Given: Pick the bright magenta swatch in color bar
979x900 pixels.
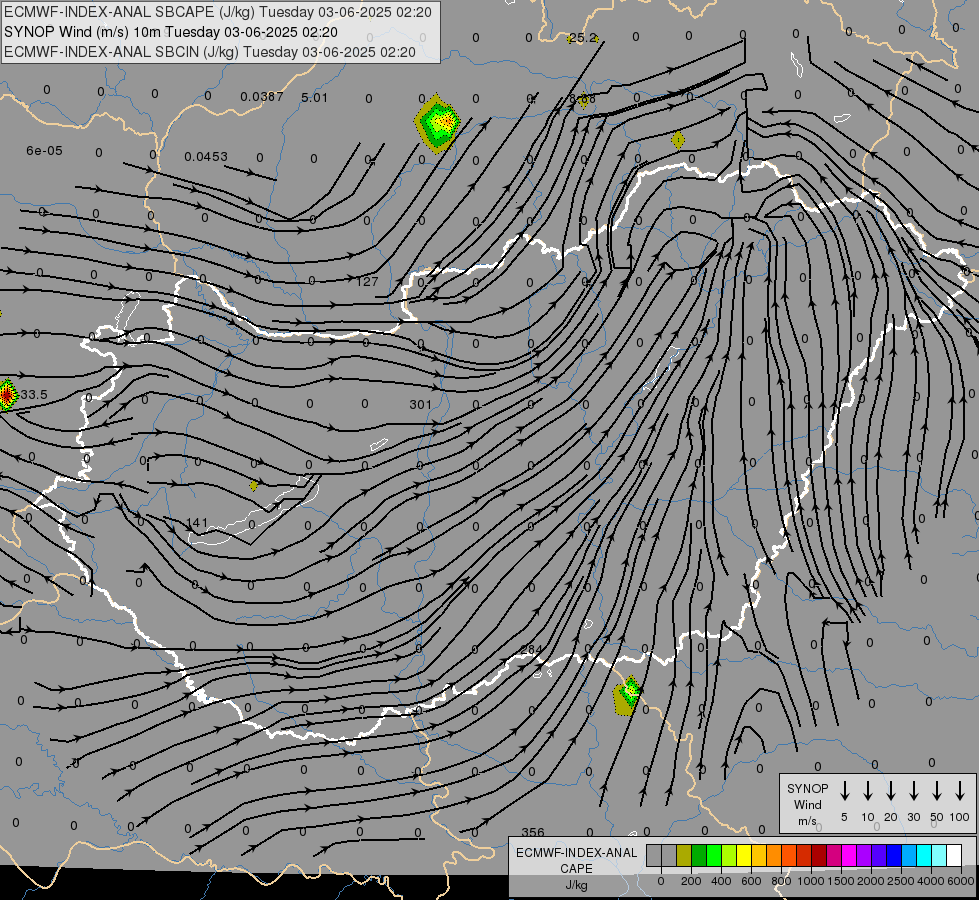Looking at the screenshot, I should coord(849,855).
